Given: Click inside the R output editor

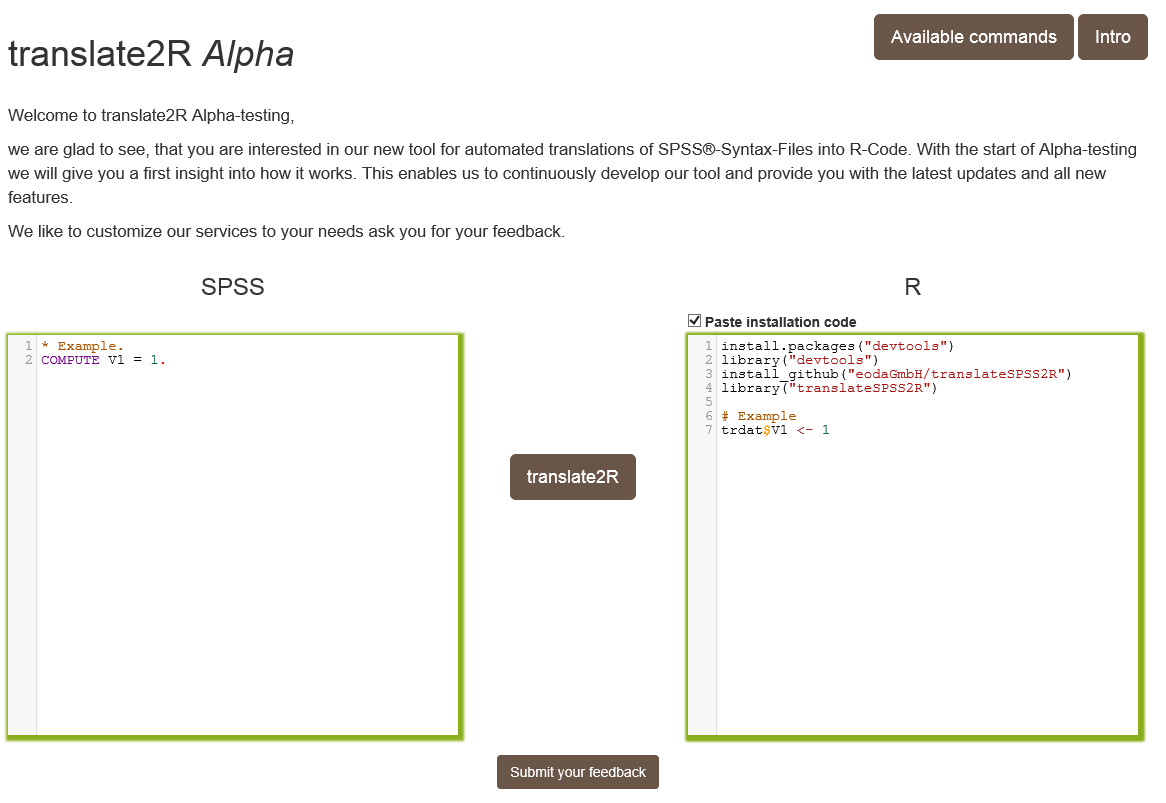Looking at the screenshot, I should pos(915,535).
